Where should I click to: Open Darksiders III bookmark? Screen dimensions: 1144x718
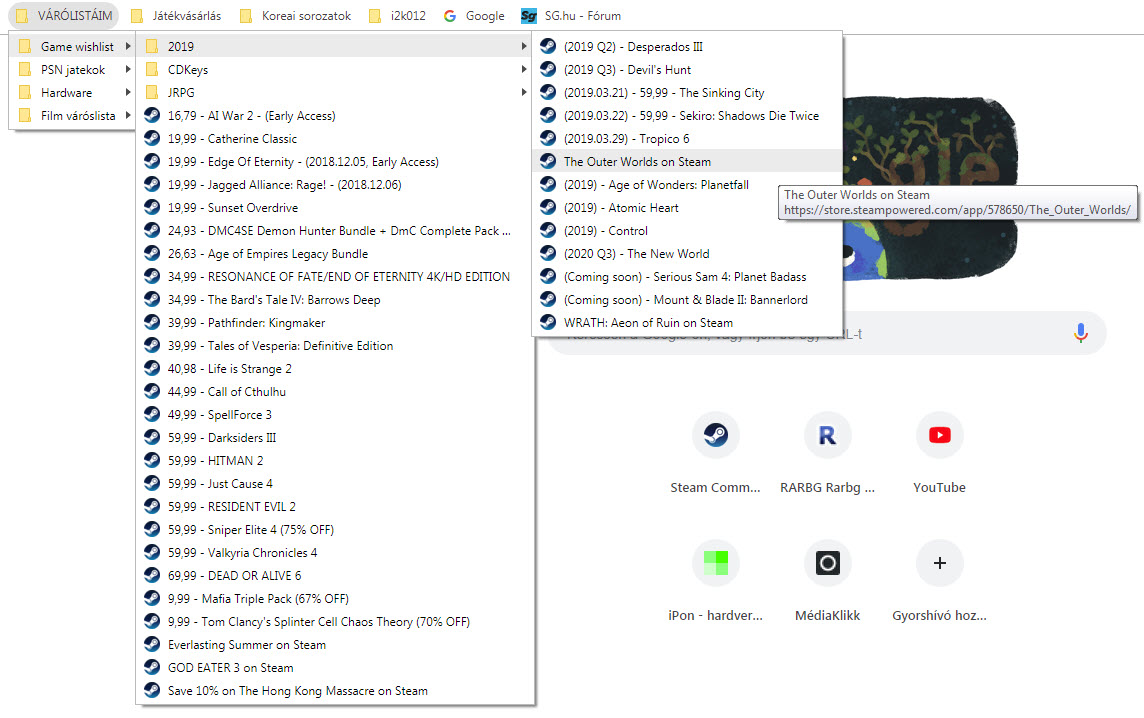pos(336,438)
